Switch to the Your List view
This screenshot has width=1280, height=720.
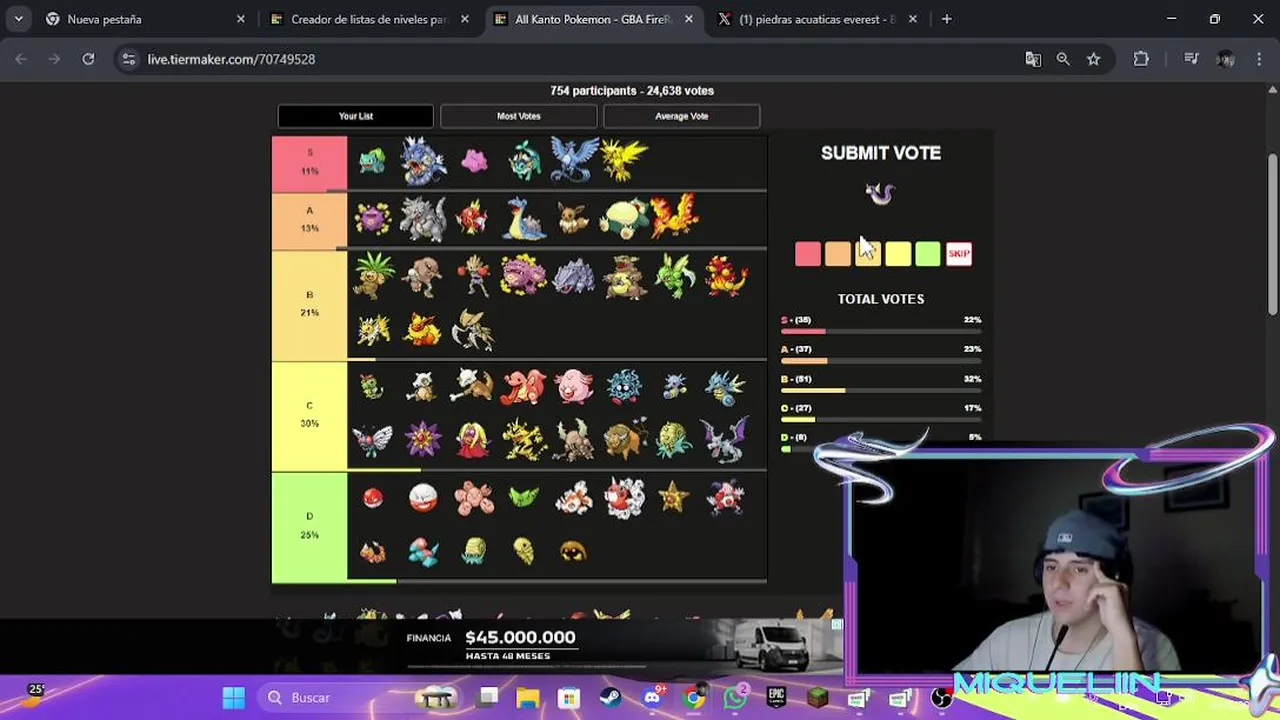point(355,116)
